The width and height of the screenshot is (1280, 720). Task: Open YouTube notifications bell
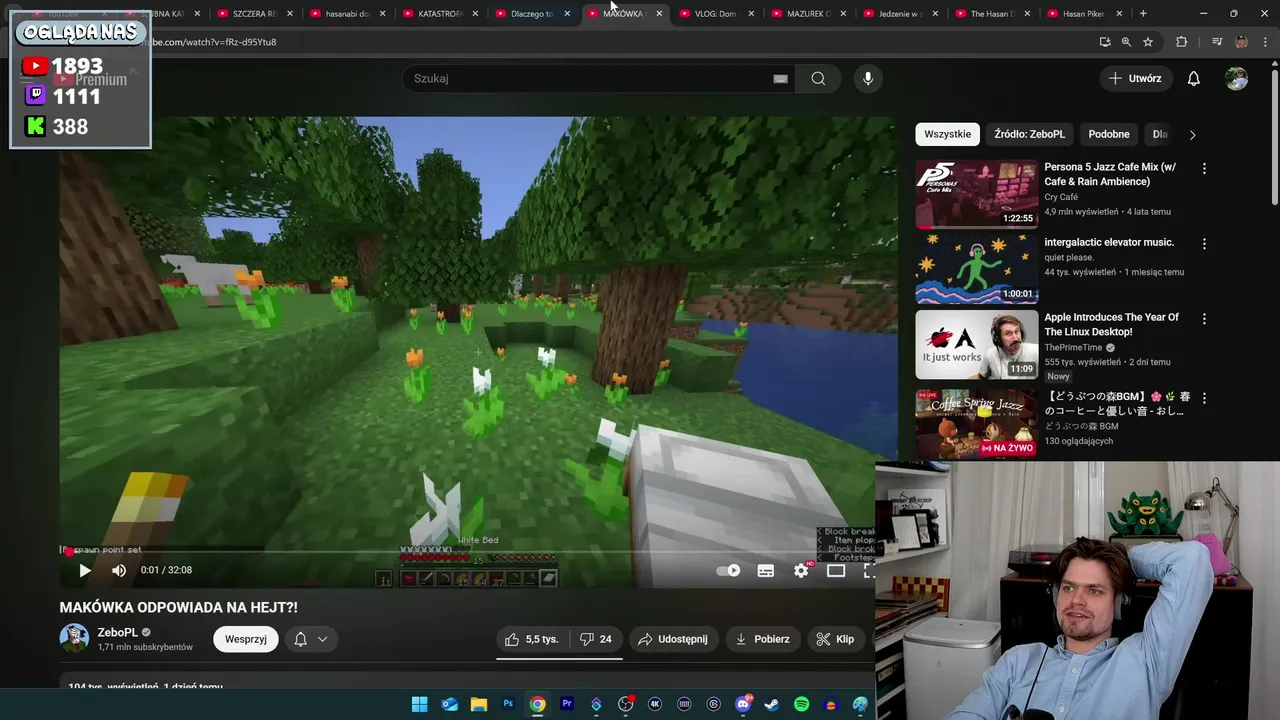click(x=1193, y=78)
